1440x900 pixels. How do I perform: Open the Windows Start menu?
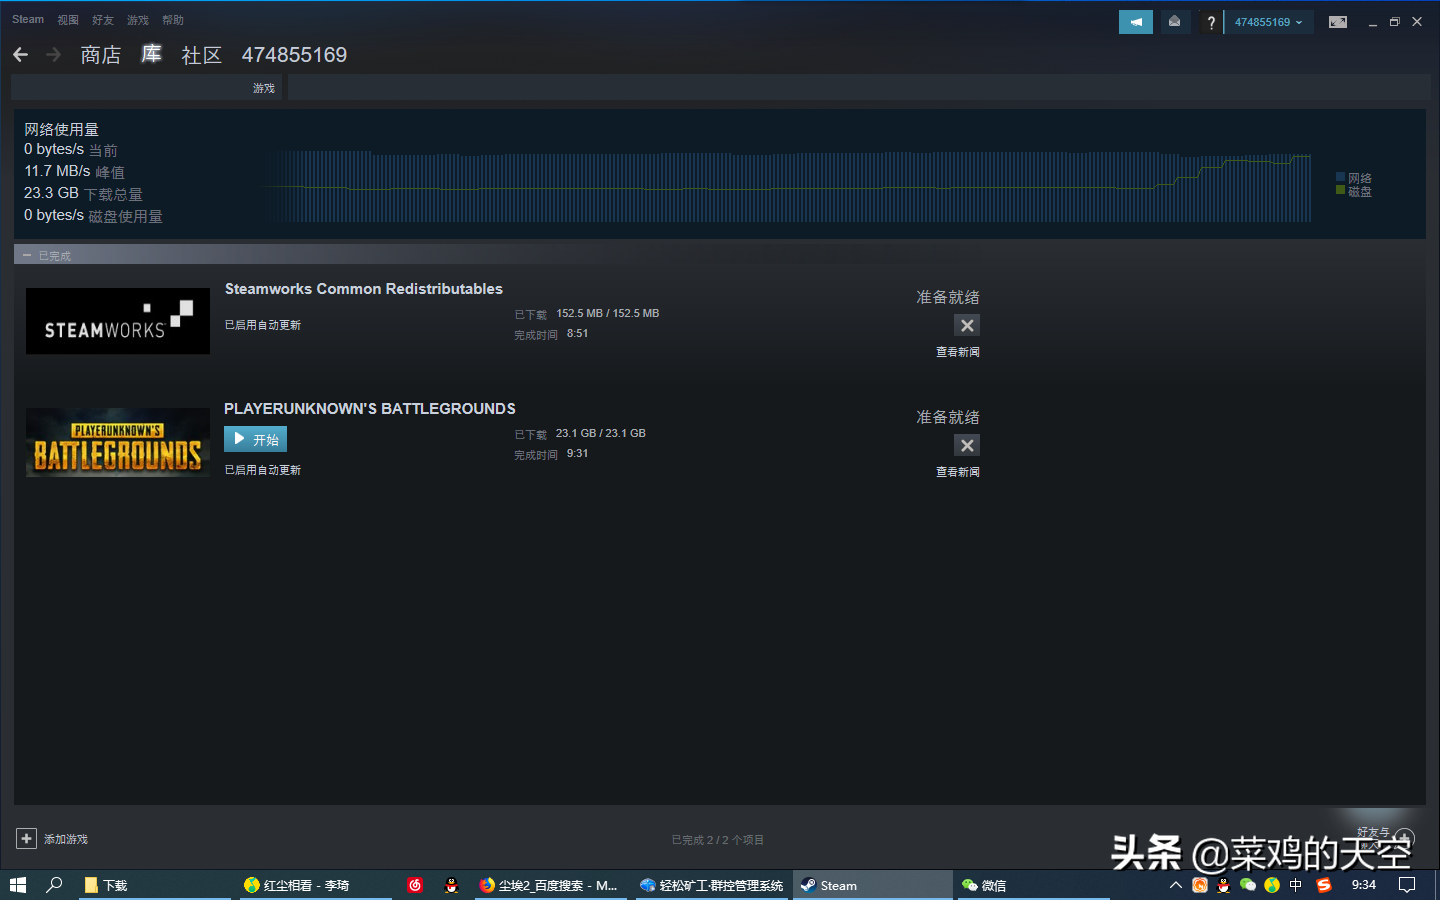tap(18, 885)
